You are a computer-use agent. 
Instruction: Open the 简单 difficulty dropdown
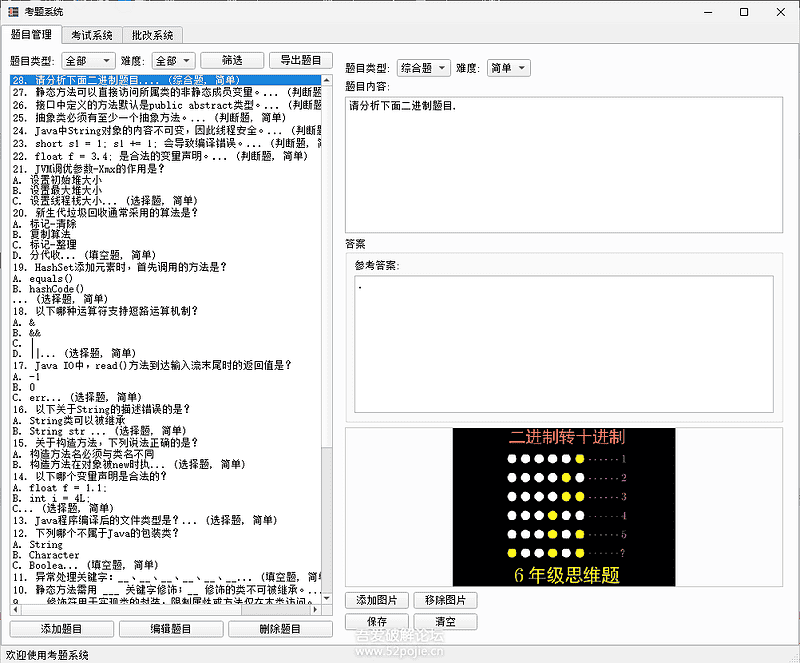pos(509,68)
